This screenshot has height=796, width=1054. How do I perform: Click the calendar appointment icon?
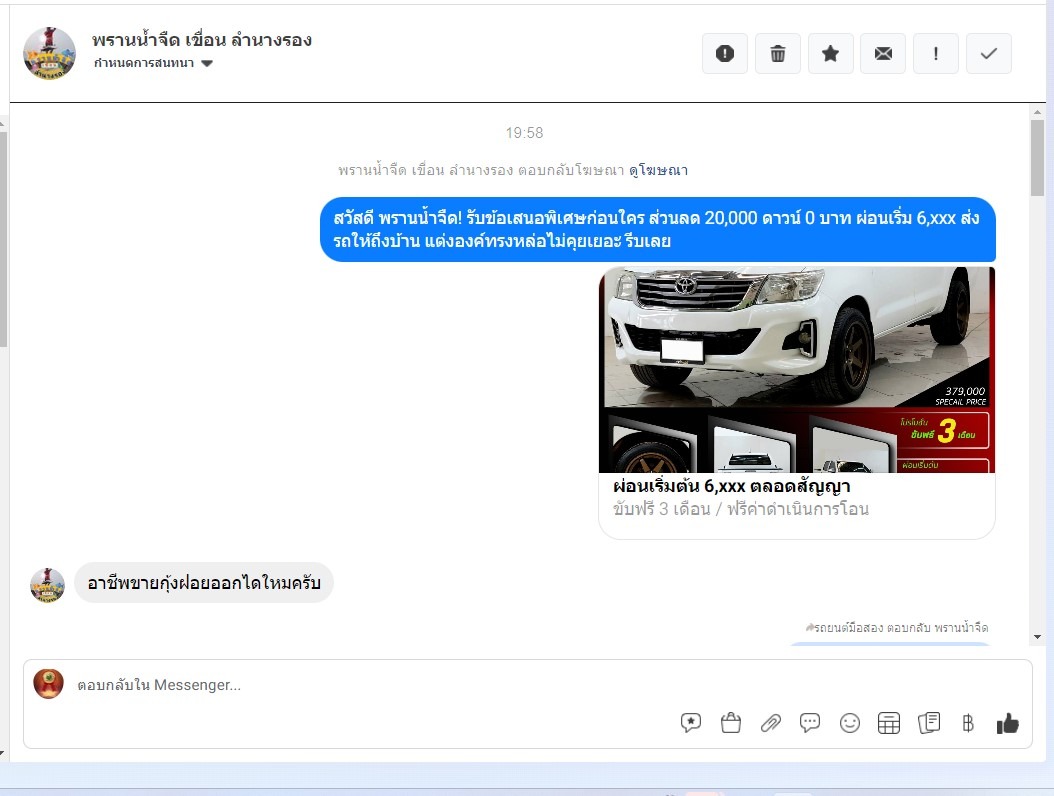(x=889, y=723)
